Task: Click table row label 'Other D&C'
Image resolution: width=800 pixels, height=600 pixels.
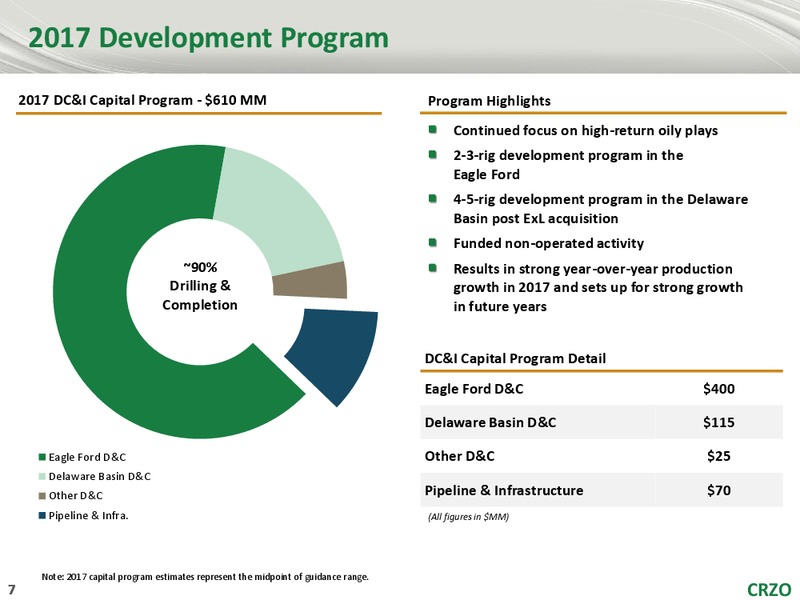Action: point(460,456)
